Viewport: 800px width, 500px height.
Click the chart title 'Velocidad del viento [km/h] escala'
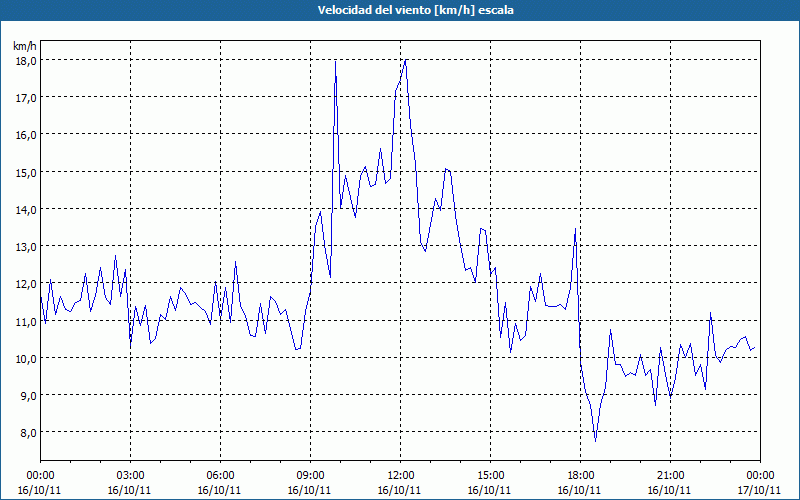coord(415,10)
